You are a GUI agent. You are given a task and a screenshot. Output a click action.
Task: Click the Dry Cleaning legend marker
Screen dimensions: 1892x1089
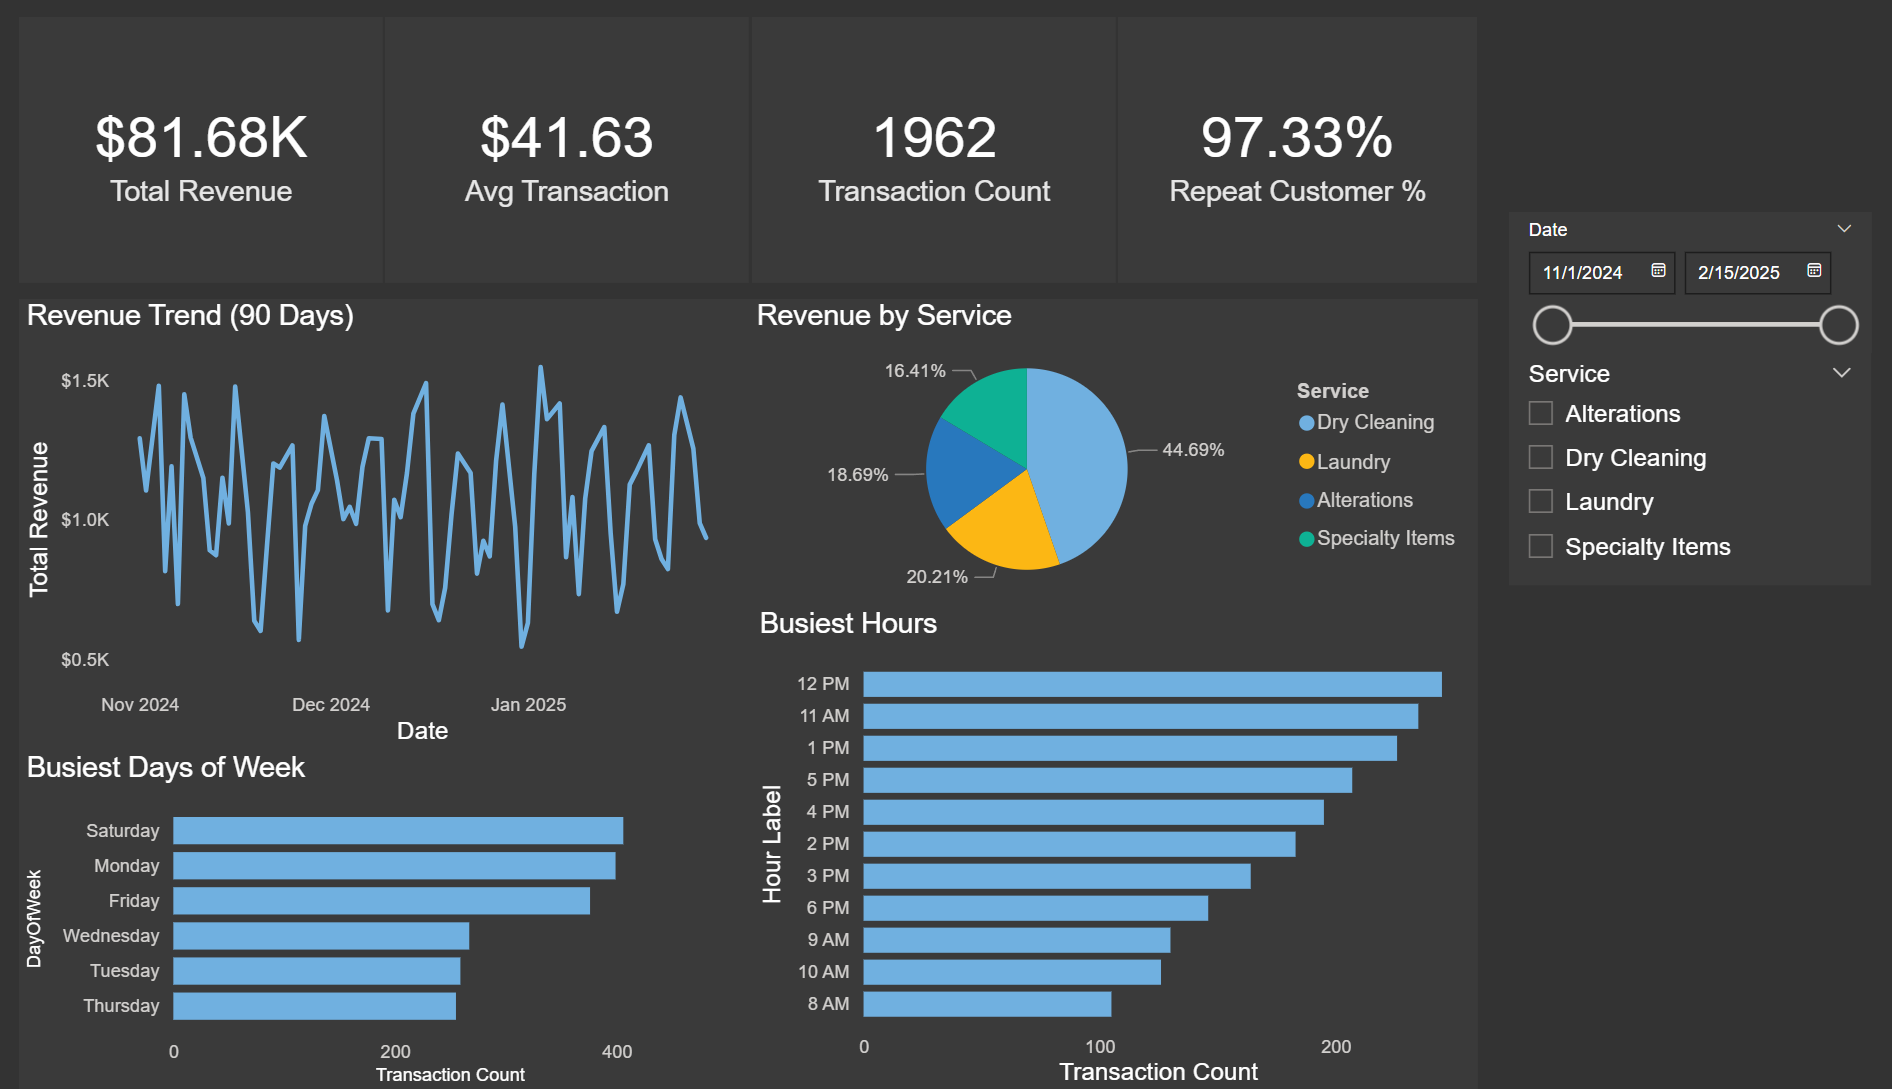pyautogui.click(x=1305, y=422)
